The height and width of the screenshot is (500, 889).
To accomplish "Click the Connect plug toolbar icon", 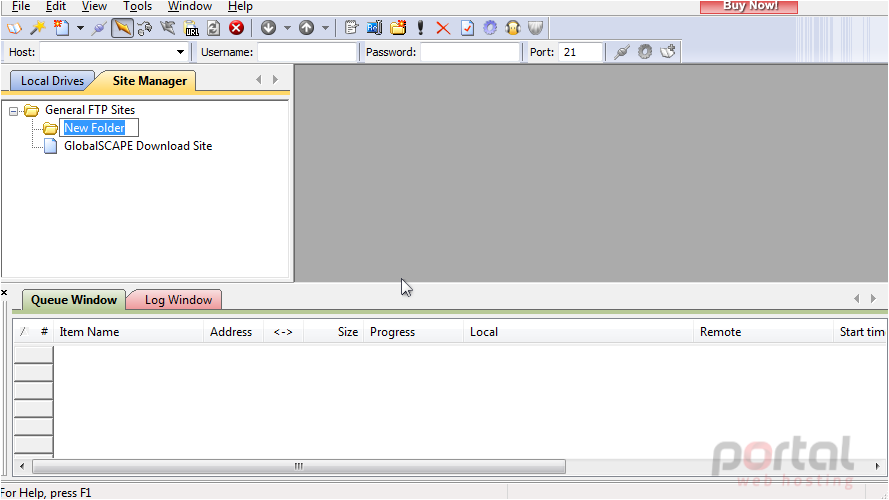I will (99, 28).
